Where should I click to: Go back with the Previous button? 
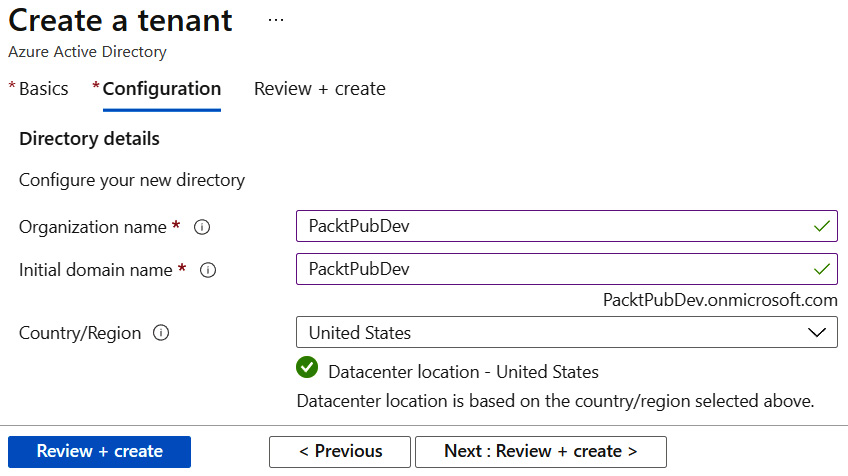click(x=340, y=452)
